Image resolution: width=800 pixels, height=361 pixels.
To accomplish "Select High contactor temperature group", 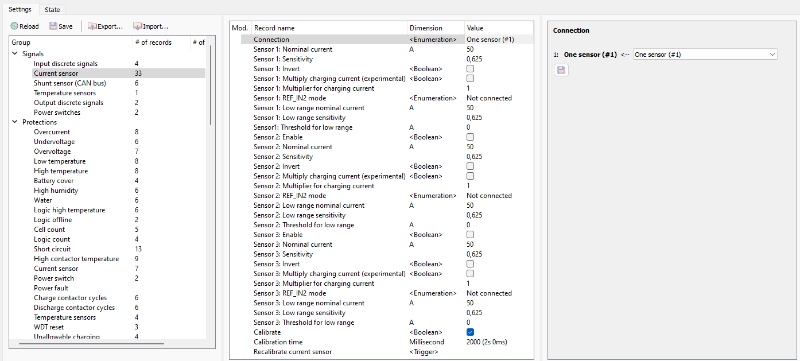I will [x=76, y=259].
